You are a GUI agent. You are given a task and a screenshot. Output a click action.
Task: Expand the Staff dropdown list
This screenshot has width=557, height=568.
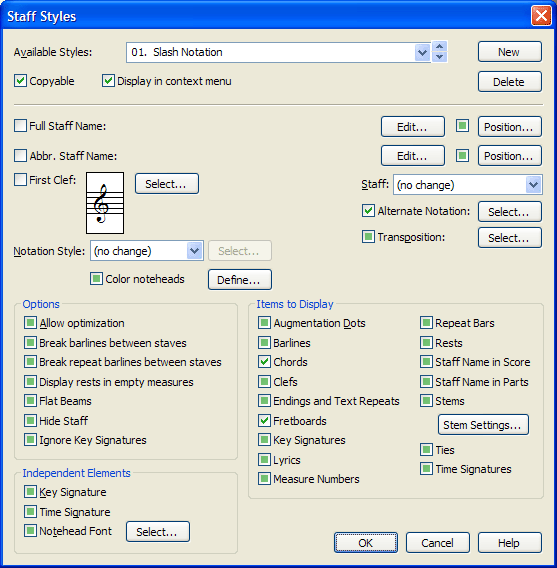[533, 185]
